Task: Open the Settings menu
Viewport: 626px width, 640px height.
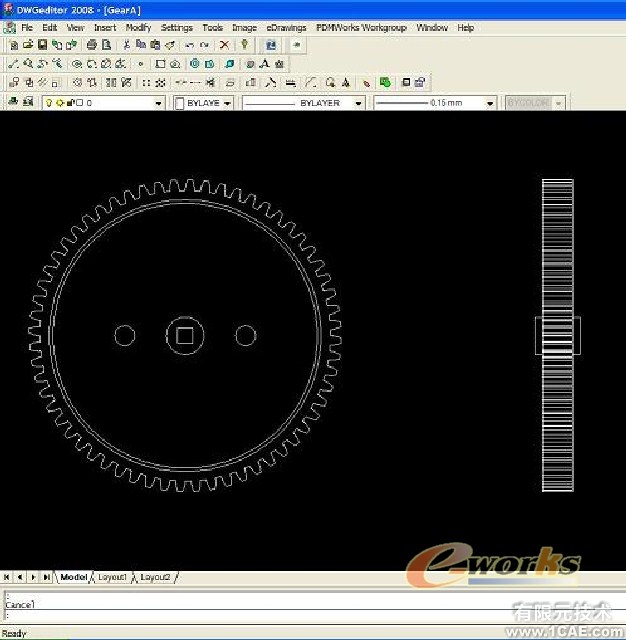Action: tap(176, 28)
